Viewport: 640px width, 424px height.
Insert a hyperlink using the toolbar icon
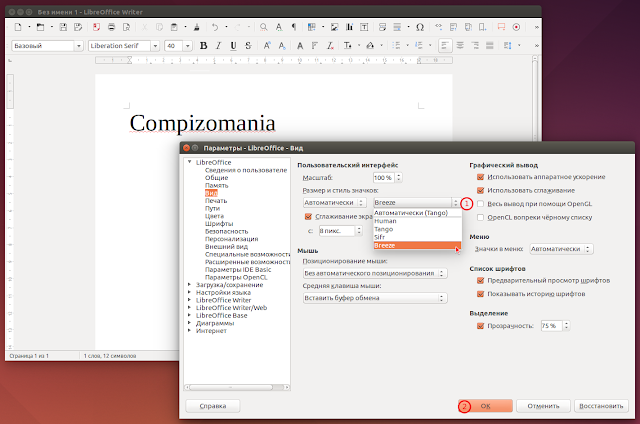point(438,27)
